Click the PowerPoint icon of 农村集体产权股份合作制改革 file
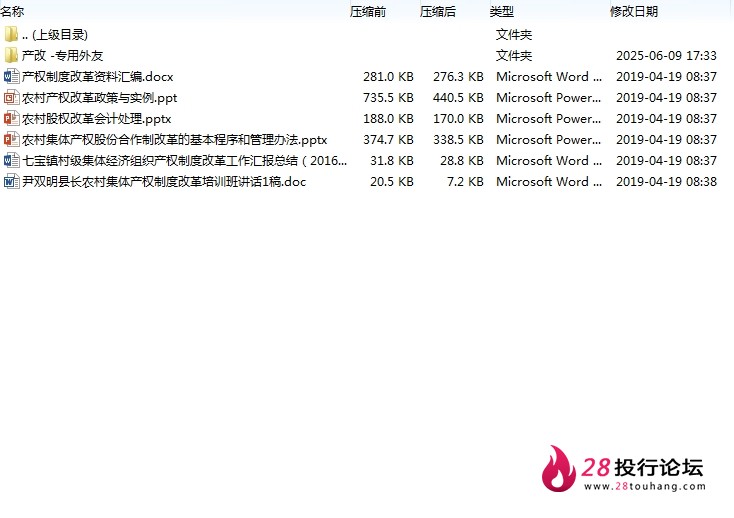Viewport: 734px width, 518px height. tap(11, 139)
